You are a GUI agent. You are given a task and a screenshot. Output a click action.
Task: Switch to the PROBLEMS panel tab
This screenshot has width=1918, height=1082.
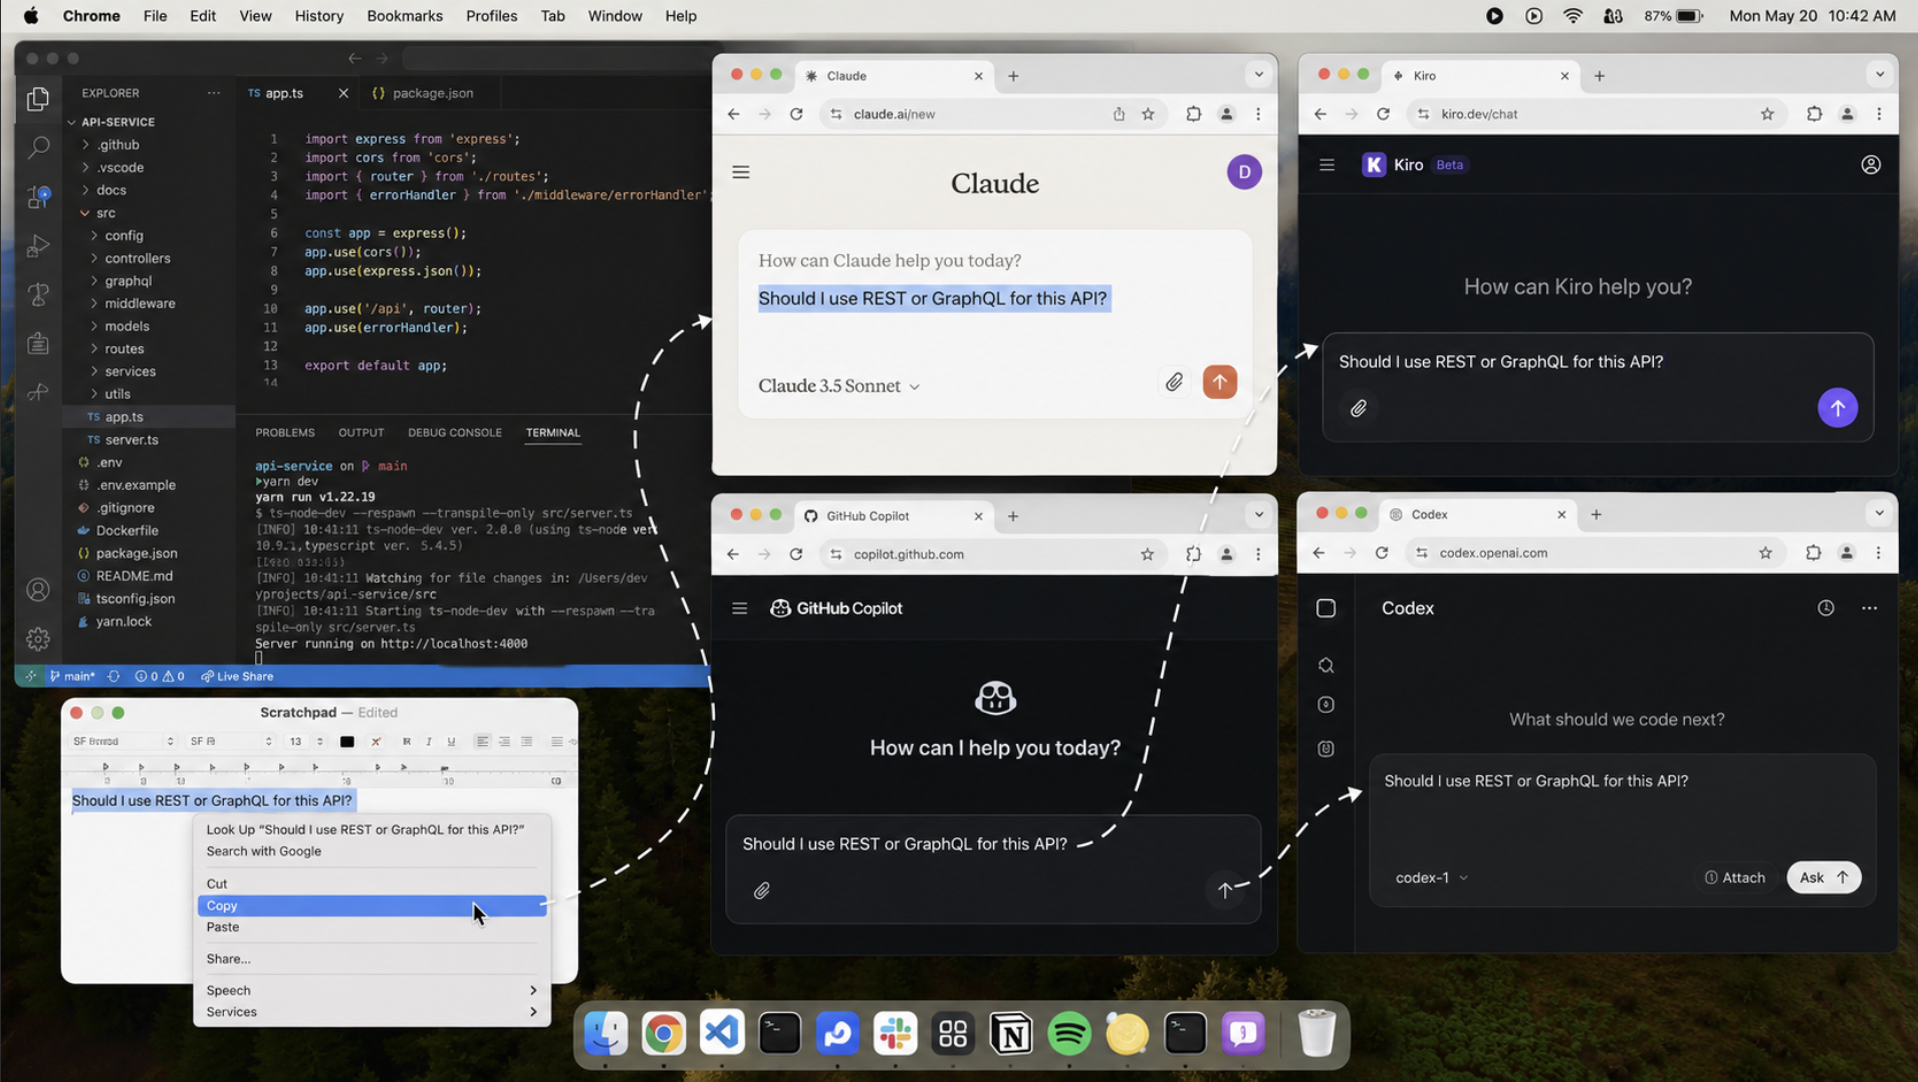tap(285, 433)
